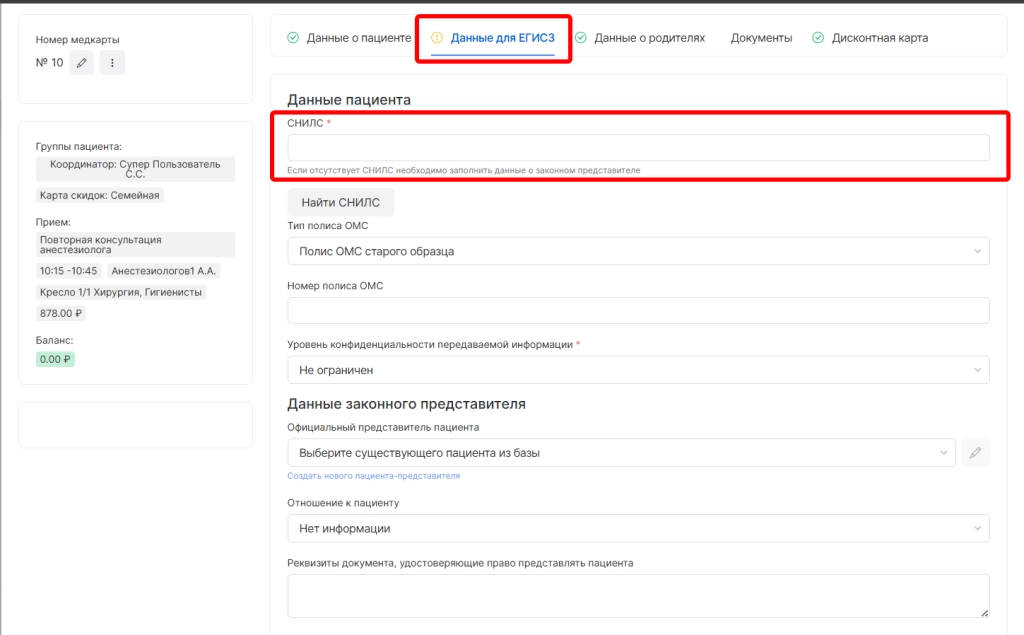Go to Дисконтная карта tab
This screenshot has height=635, width=1024.
click(x=879, y=38)
